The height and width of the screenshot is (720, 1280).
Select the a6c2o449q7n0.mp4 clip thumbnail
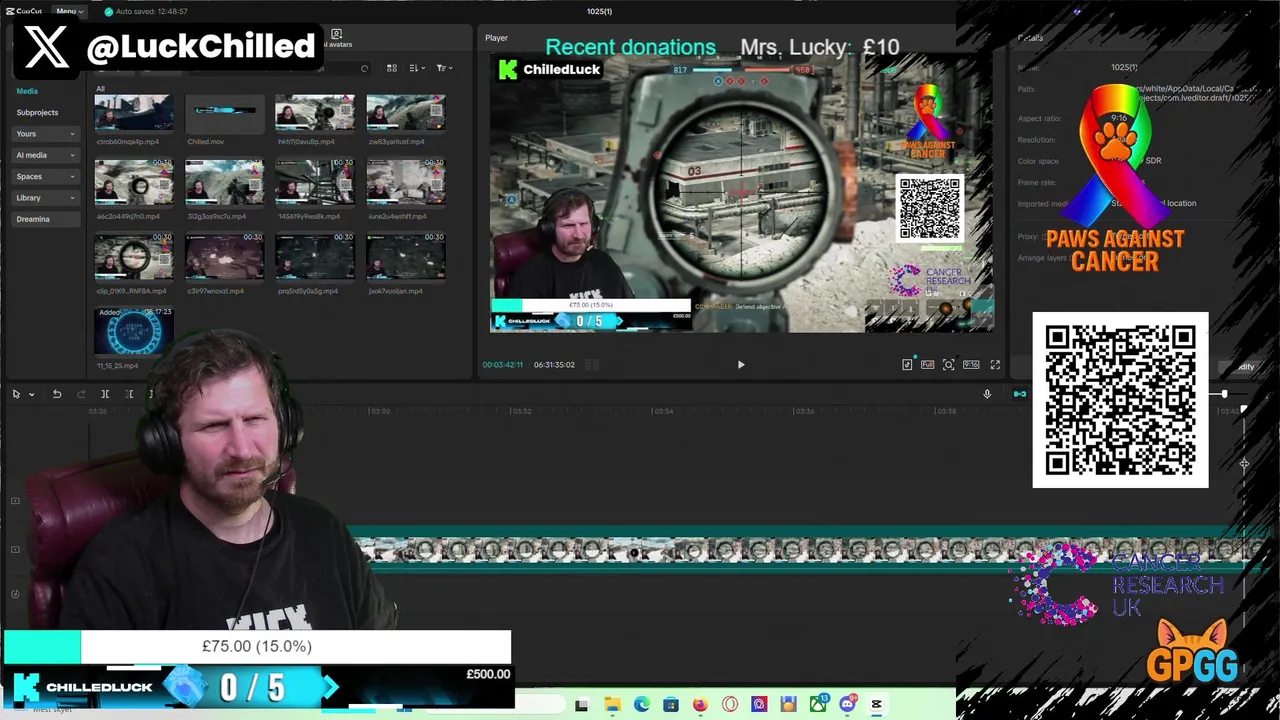[x=134, y=181]
